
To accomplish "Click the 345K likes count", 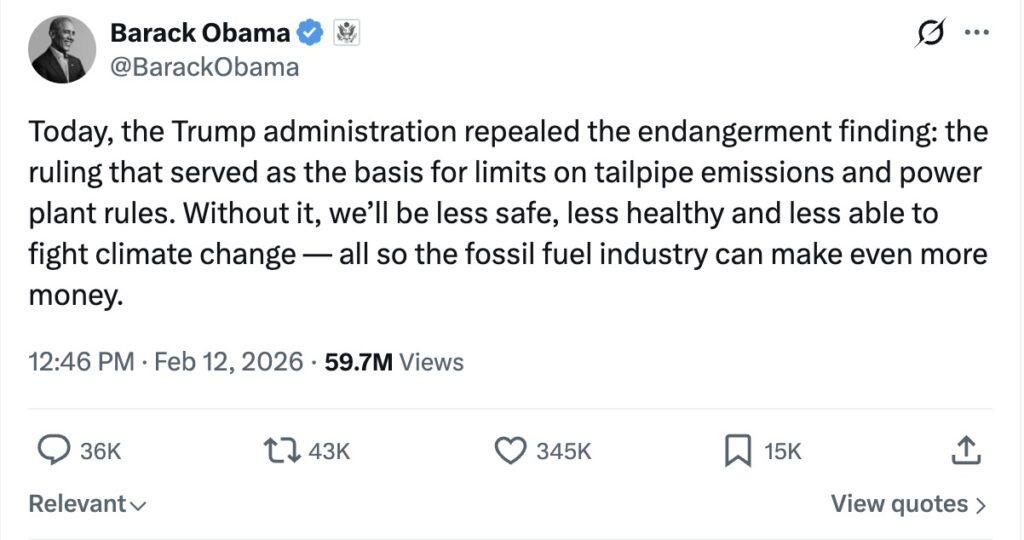I will tap(564, 452).
